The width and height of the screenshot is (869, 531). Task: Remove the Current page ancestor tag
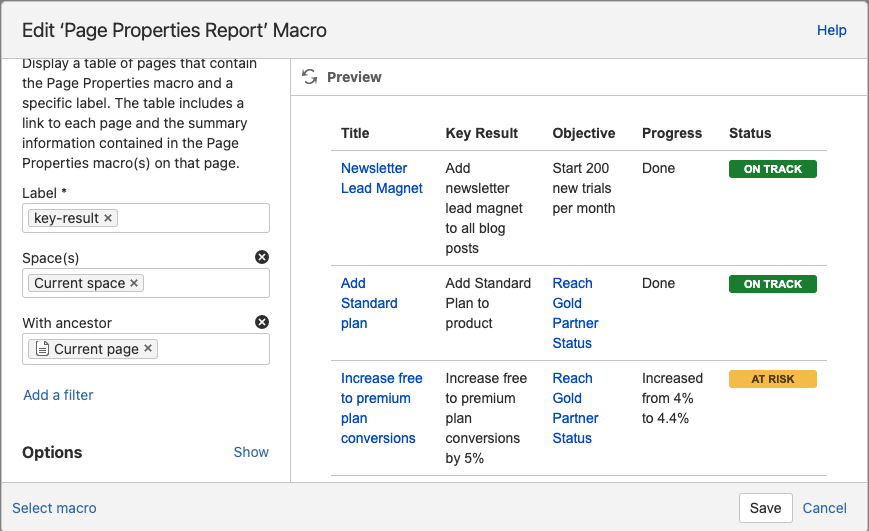pos(148,349)
